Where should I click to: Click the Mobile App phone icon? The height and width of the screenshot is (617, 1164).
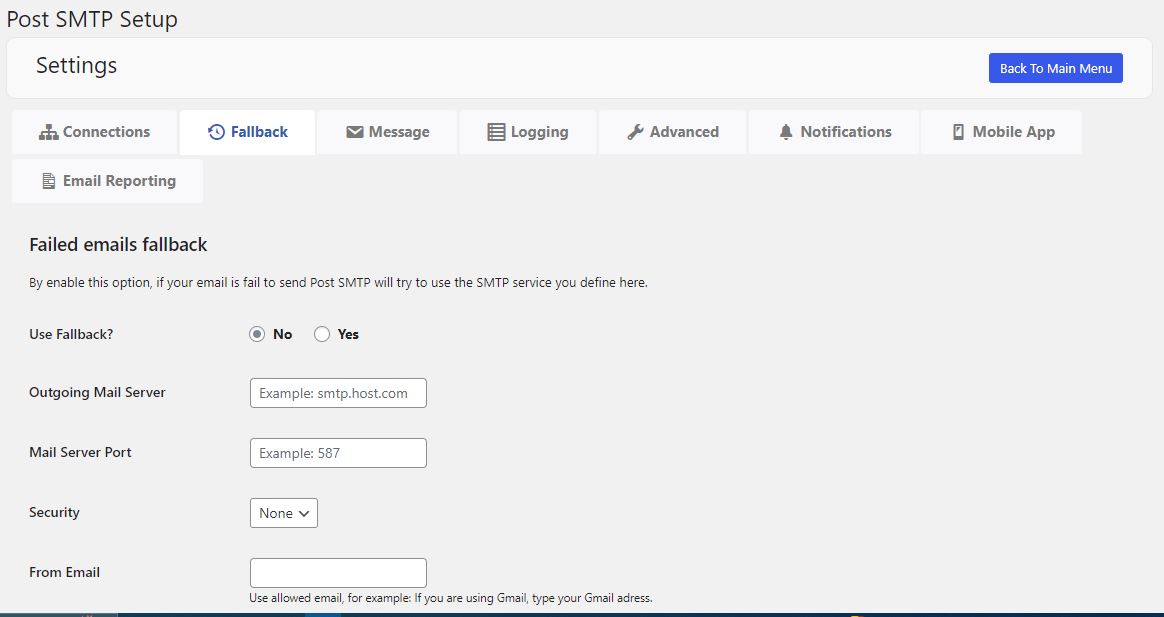tap(958, 132)
